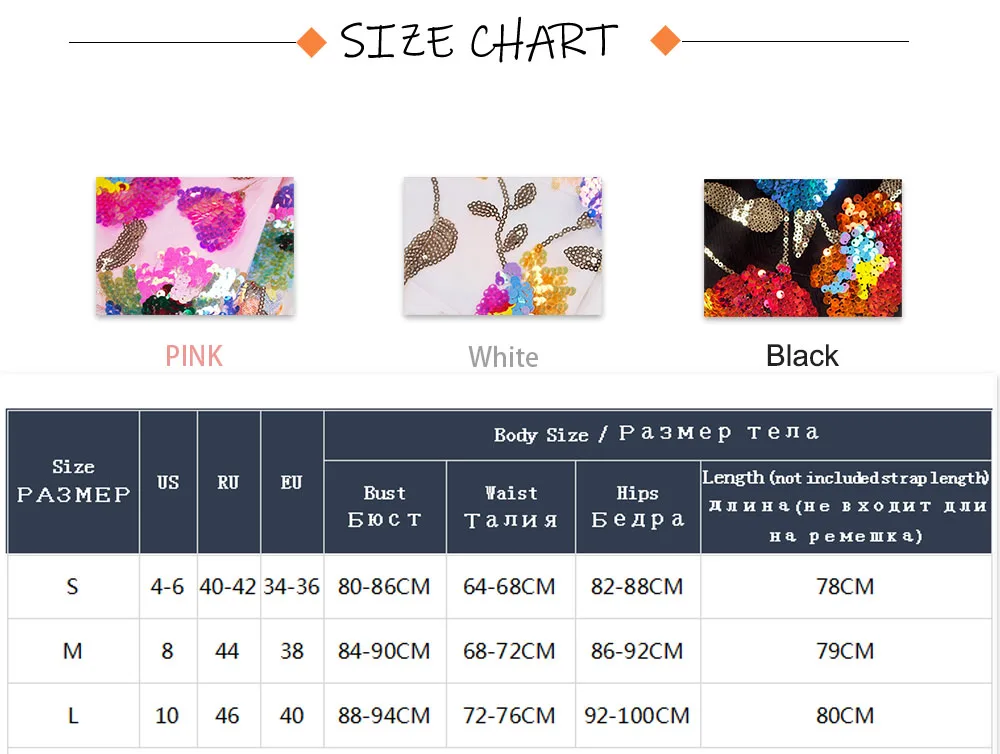Select the S size row label
1000x754 pixels.
pos(72,586)
